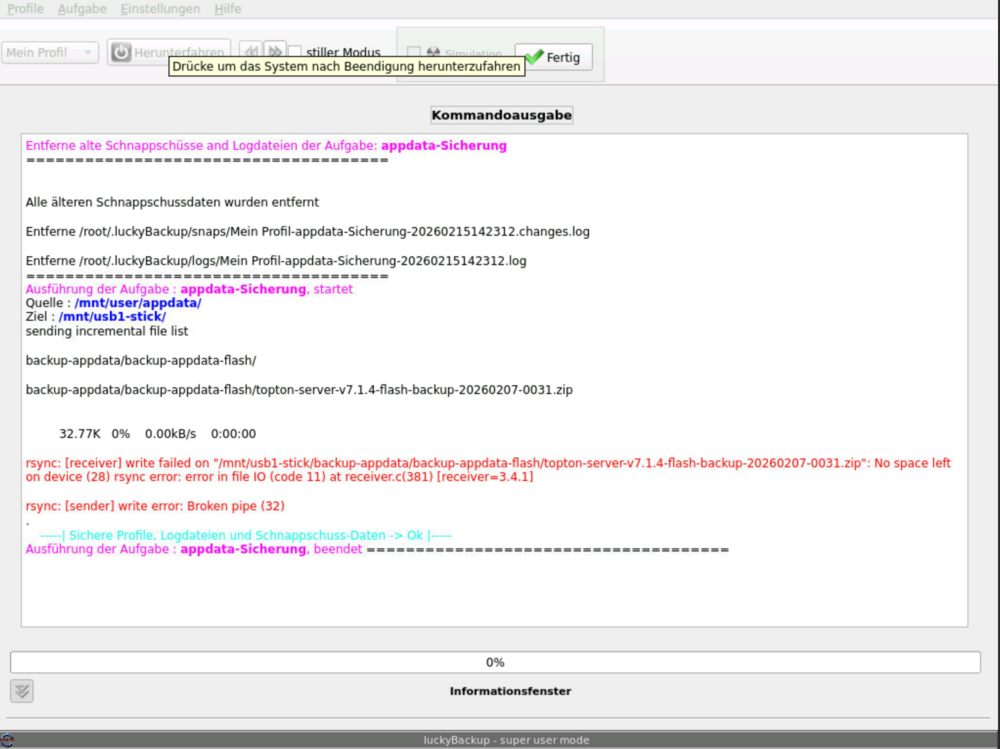Click 'sending incremental file list' line

[x=107, y=331]
